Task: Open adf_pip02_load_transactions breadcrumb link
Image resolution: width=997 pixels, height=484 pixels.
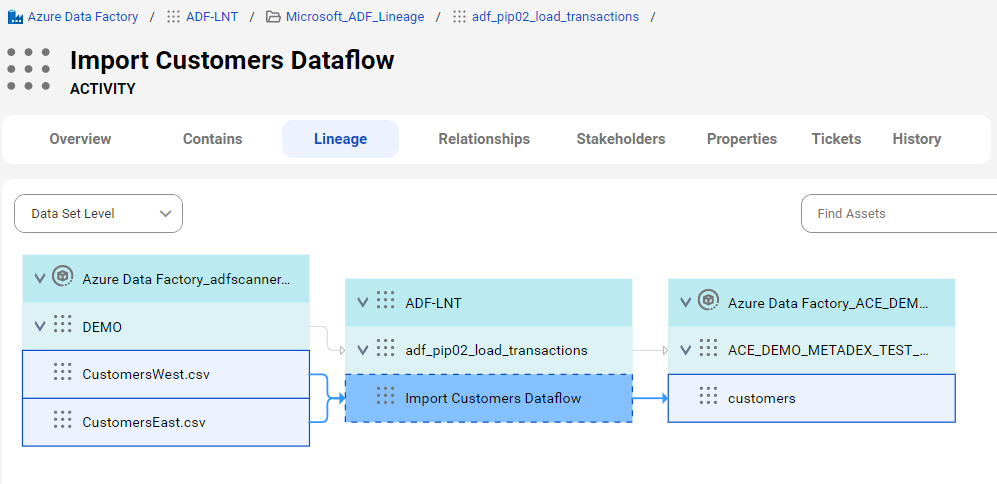Action: (555, 17)
